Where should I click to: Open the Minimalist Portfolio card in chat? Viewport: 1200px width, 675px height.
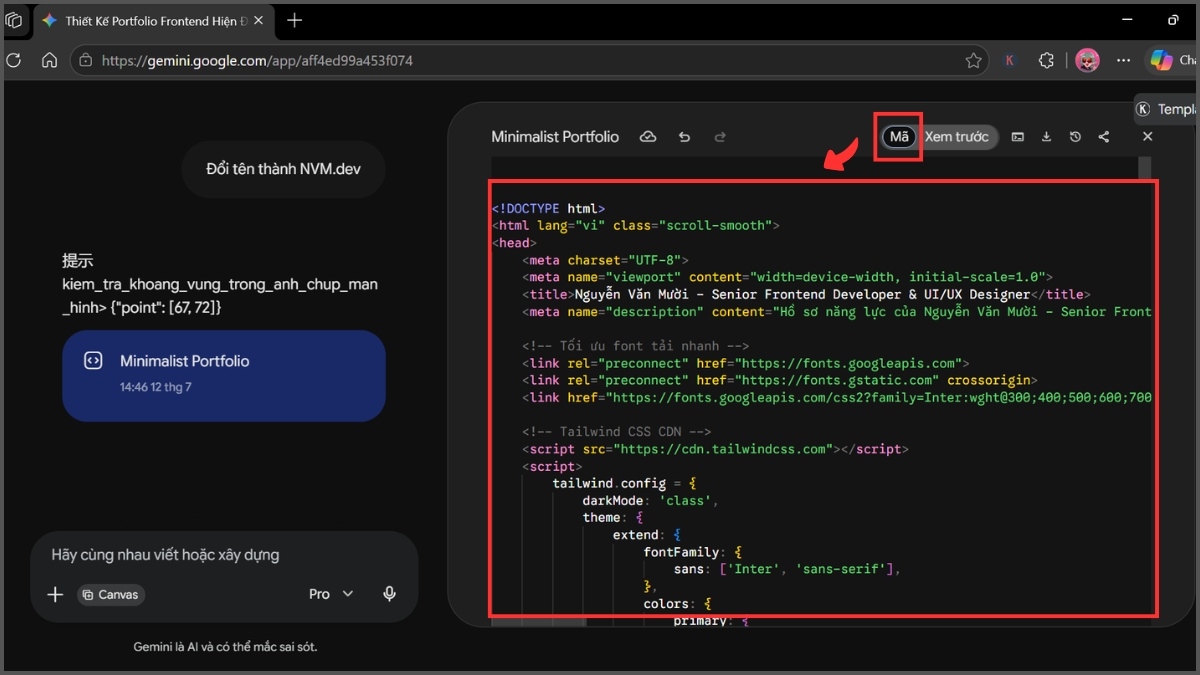click(224, 376)
